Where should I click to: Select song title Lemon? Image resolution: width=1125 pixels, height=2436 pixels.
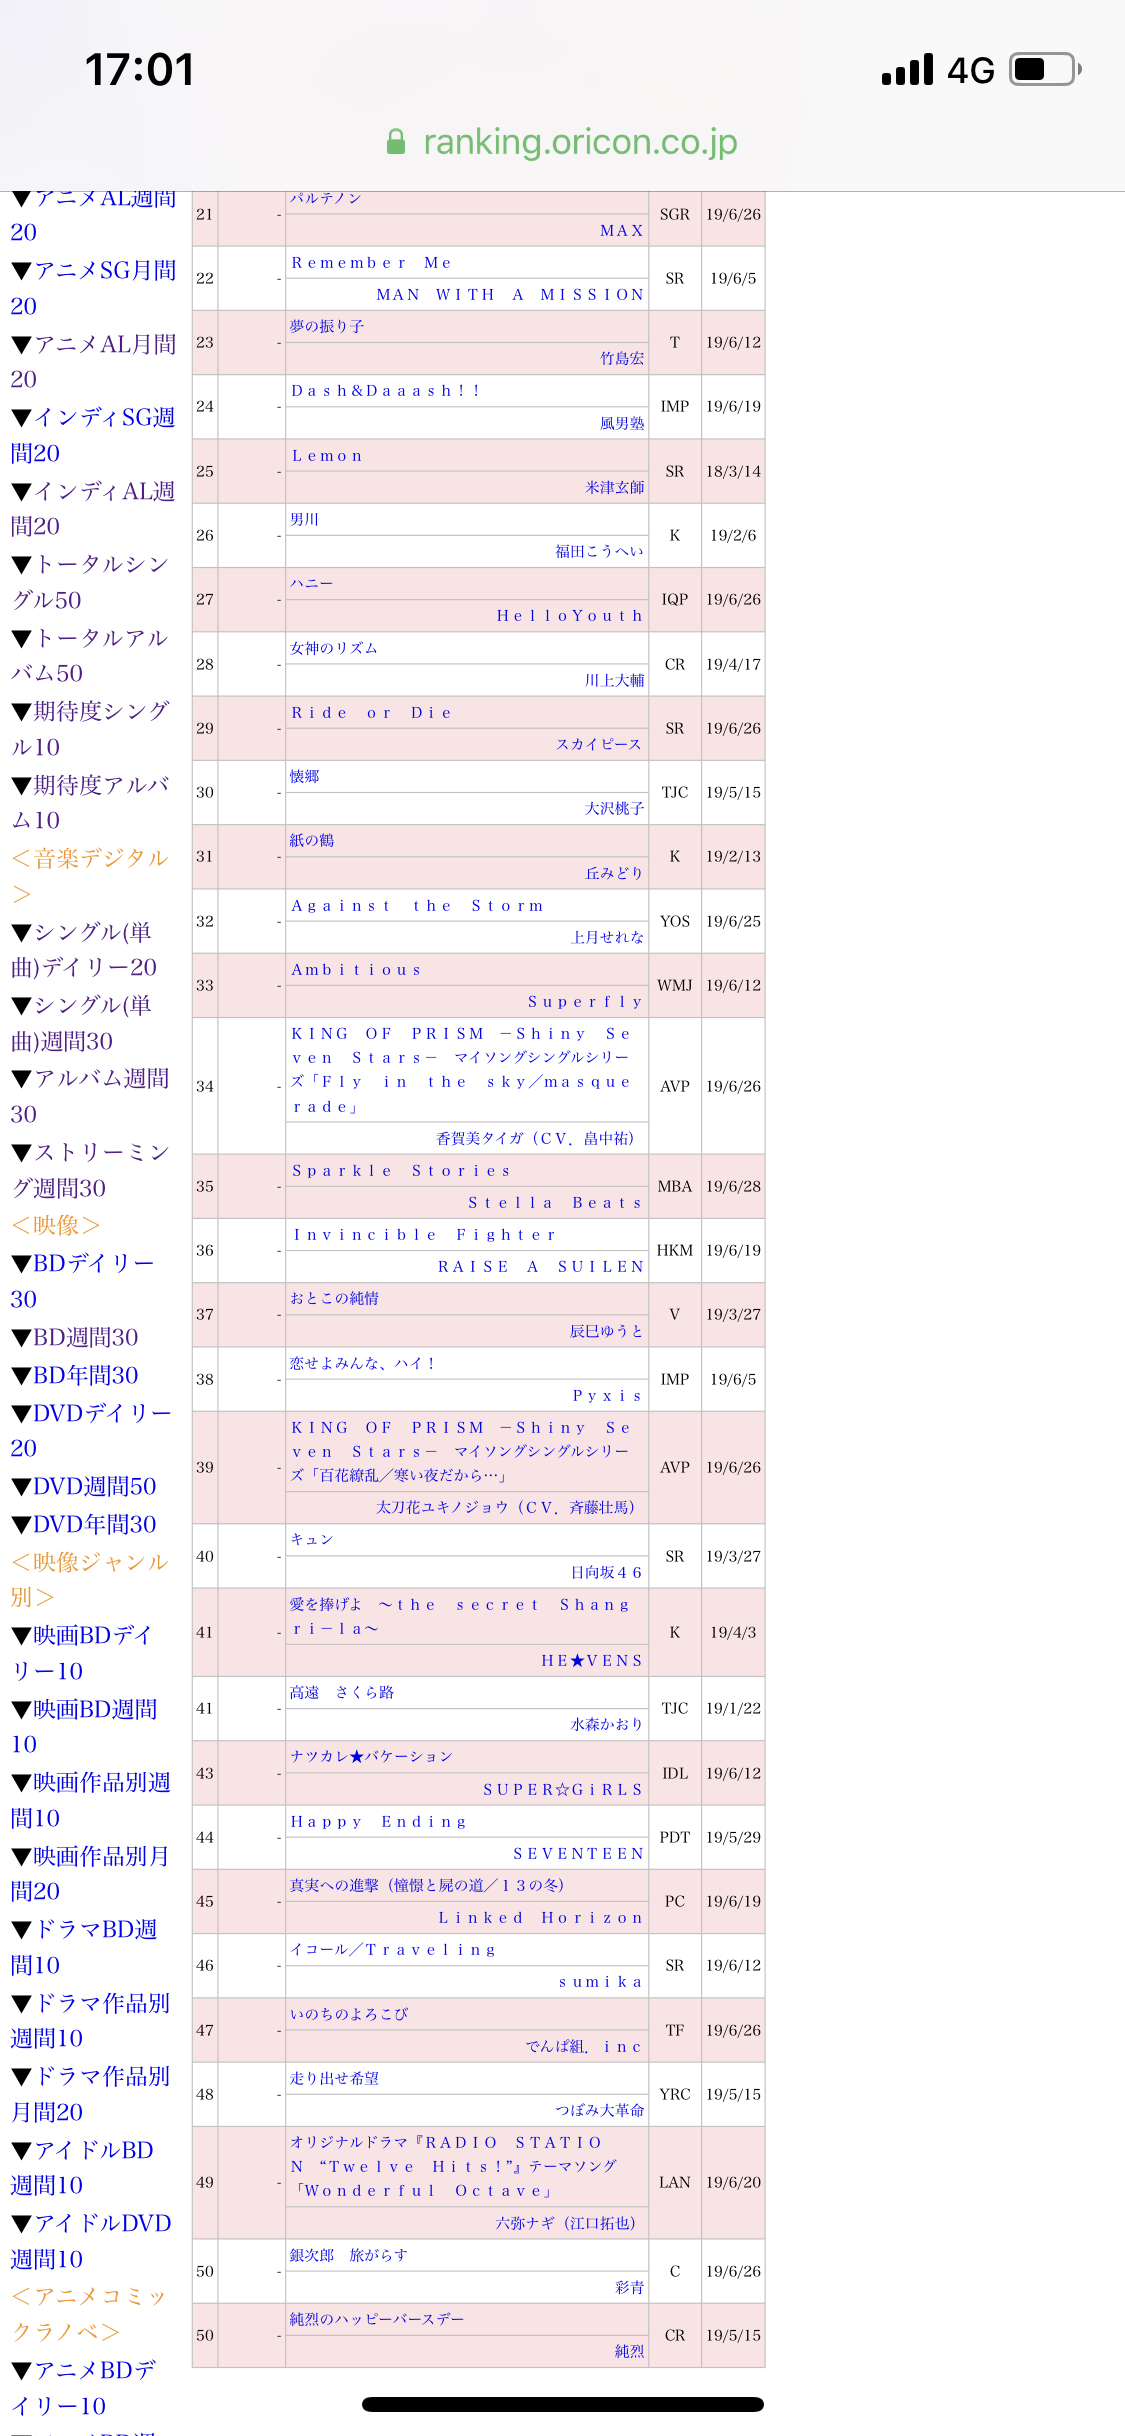[x=327, y=455]
